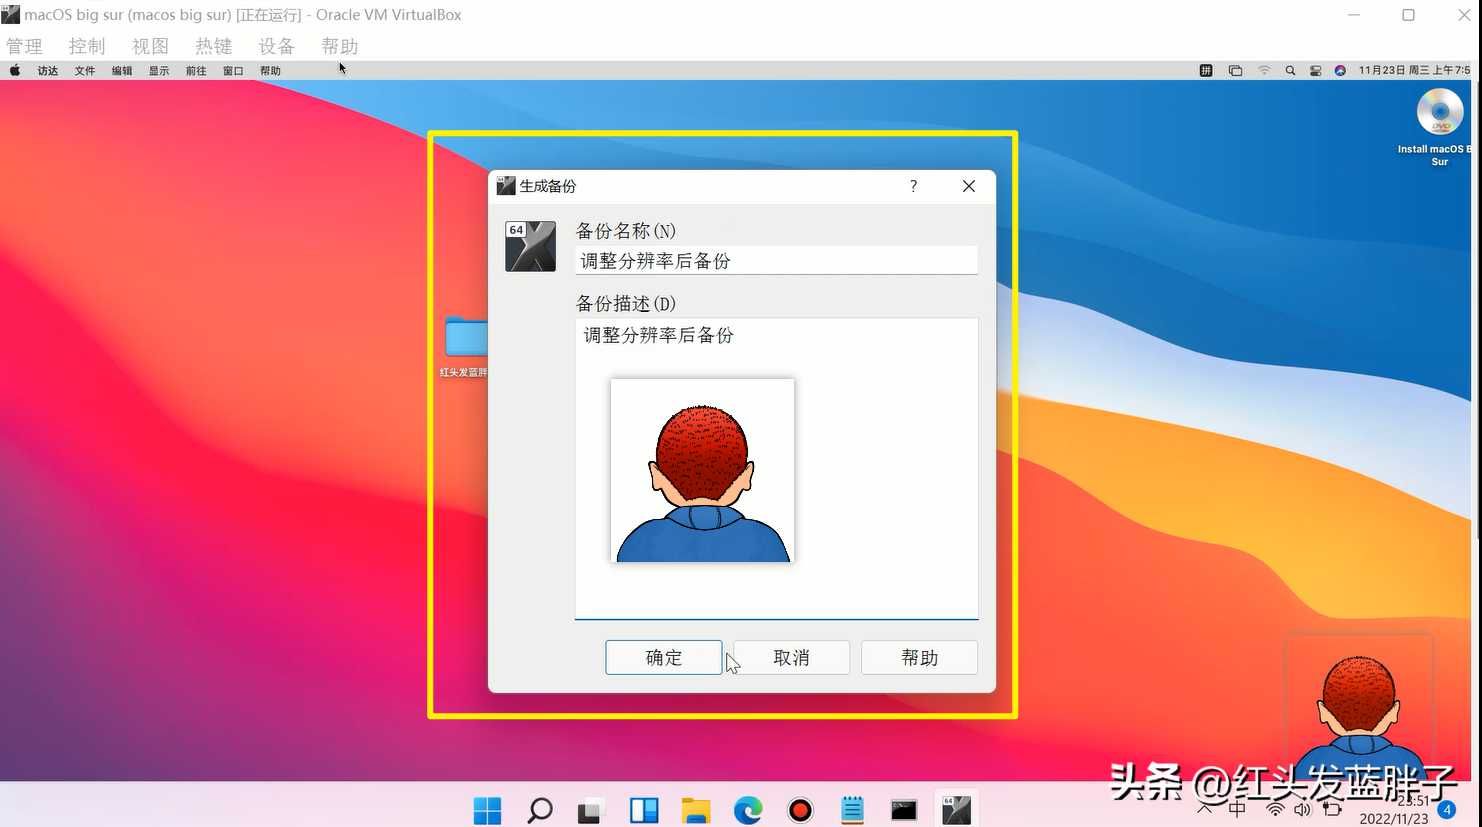Click the red screen recorder taskbar icon
This screenshot has height=827, width=1482.
[800, 810]
